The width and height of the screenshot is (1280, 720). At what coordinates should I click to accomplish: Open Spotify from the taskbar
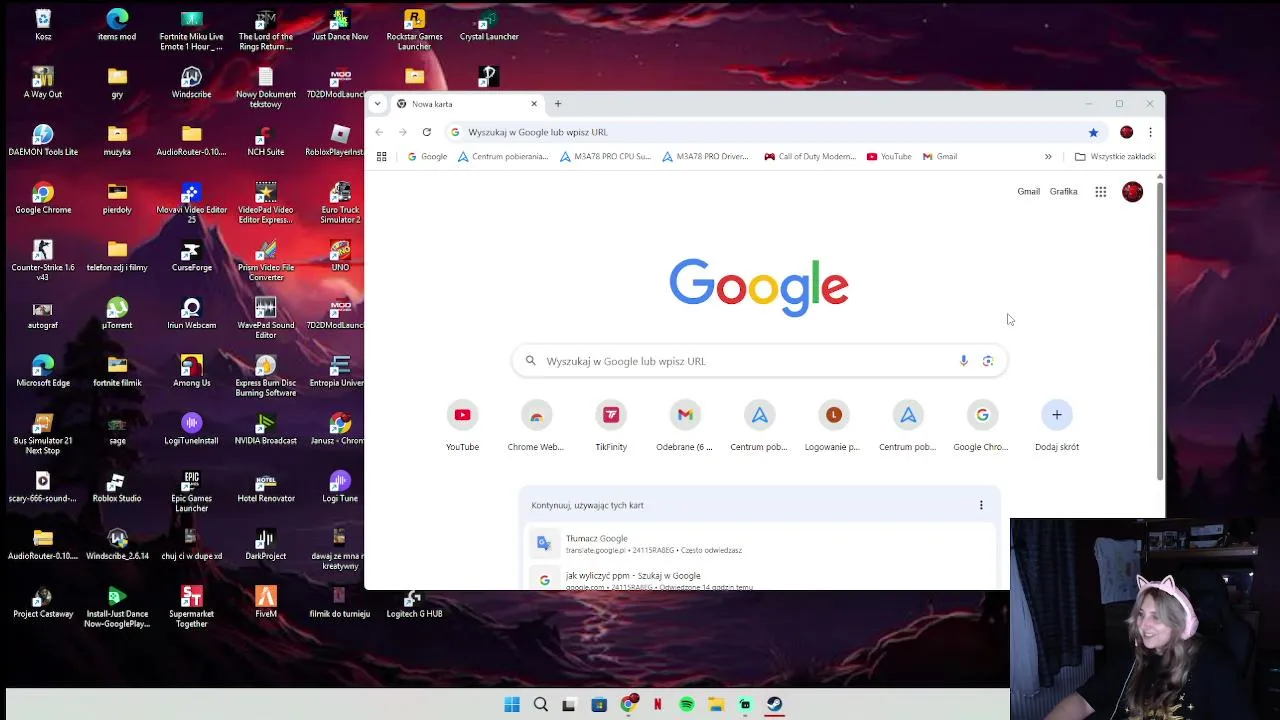687,705
